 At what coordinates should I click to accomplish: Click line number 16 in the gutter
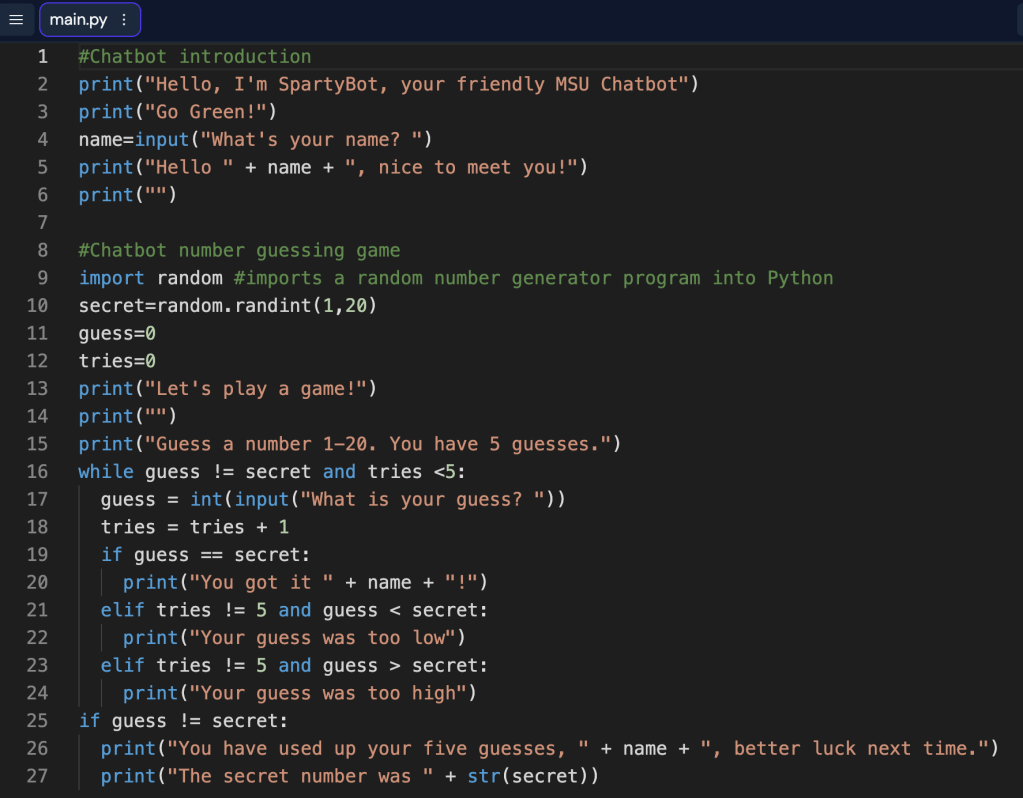coord(37,472)
